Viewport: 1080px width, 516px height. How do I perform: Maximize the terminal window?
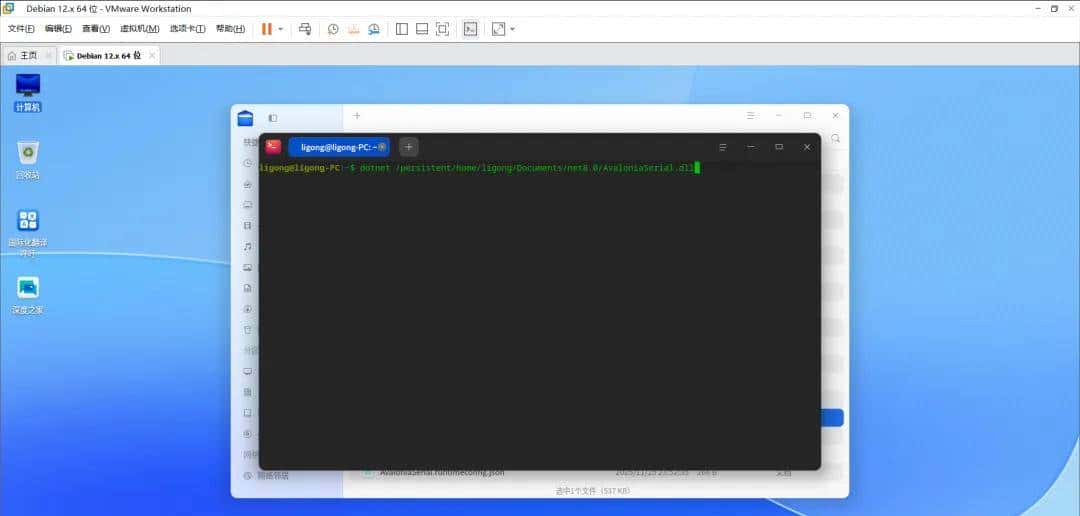click(779, 147)
